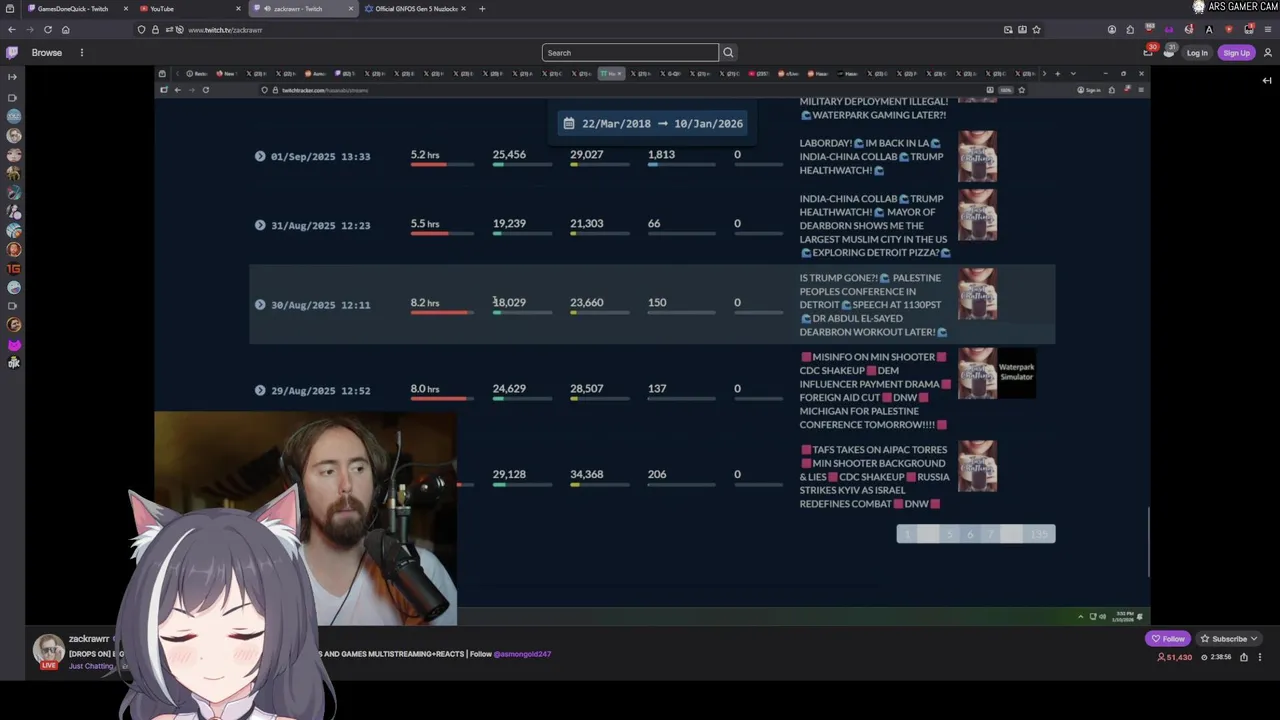1280x720 pixels.
Task: Open the Twitch home logo
Action: click(x=12, y=52)
